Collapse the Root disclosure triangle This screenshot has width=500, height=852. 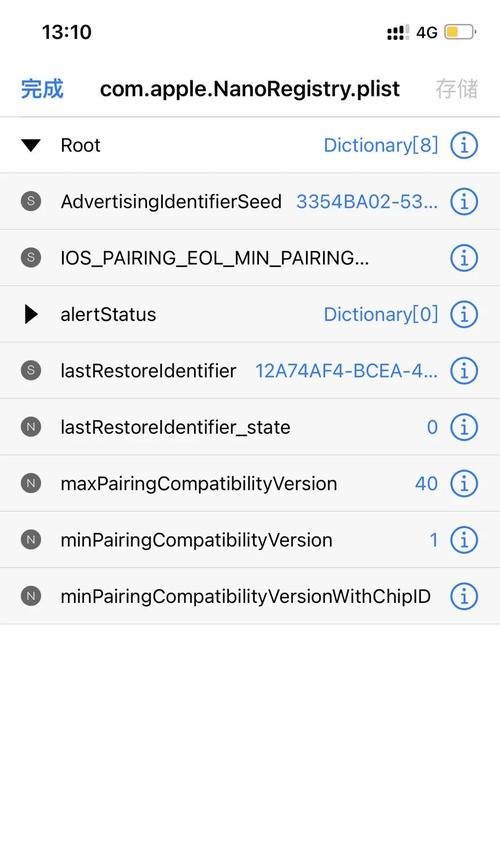pos(30,146)
